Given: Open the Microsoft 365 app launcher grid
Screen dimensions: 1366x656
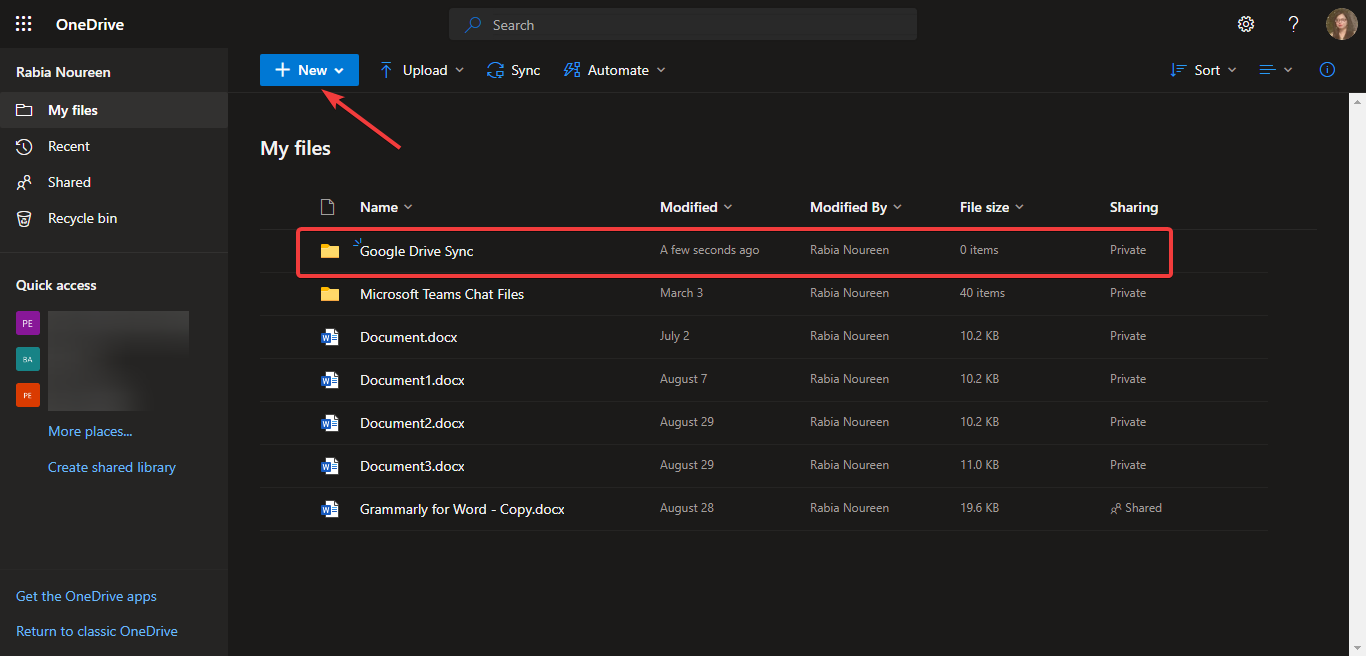Looking at the screenshot, I should [x=23, y=23].
